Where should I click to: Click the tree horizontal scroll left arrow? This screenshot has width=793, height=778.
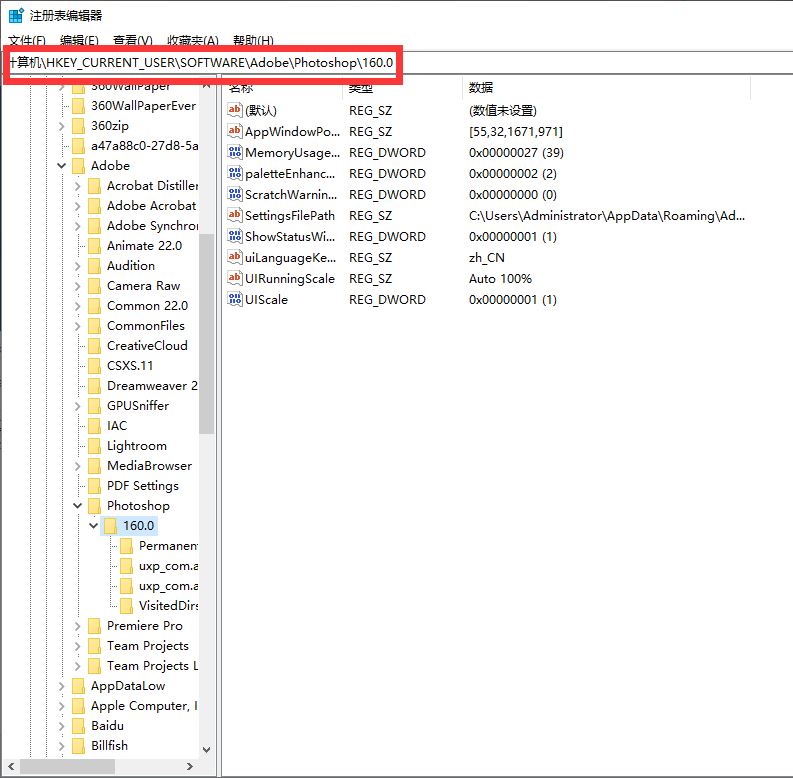point(11,766)
